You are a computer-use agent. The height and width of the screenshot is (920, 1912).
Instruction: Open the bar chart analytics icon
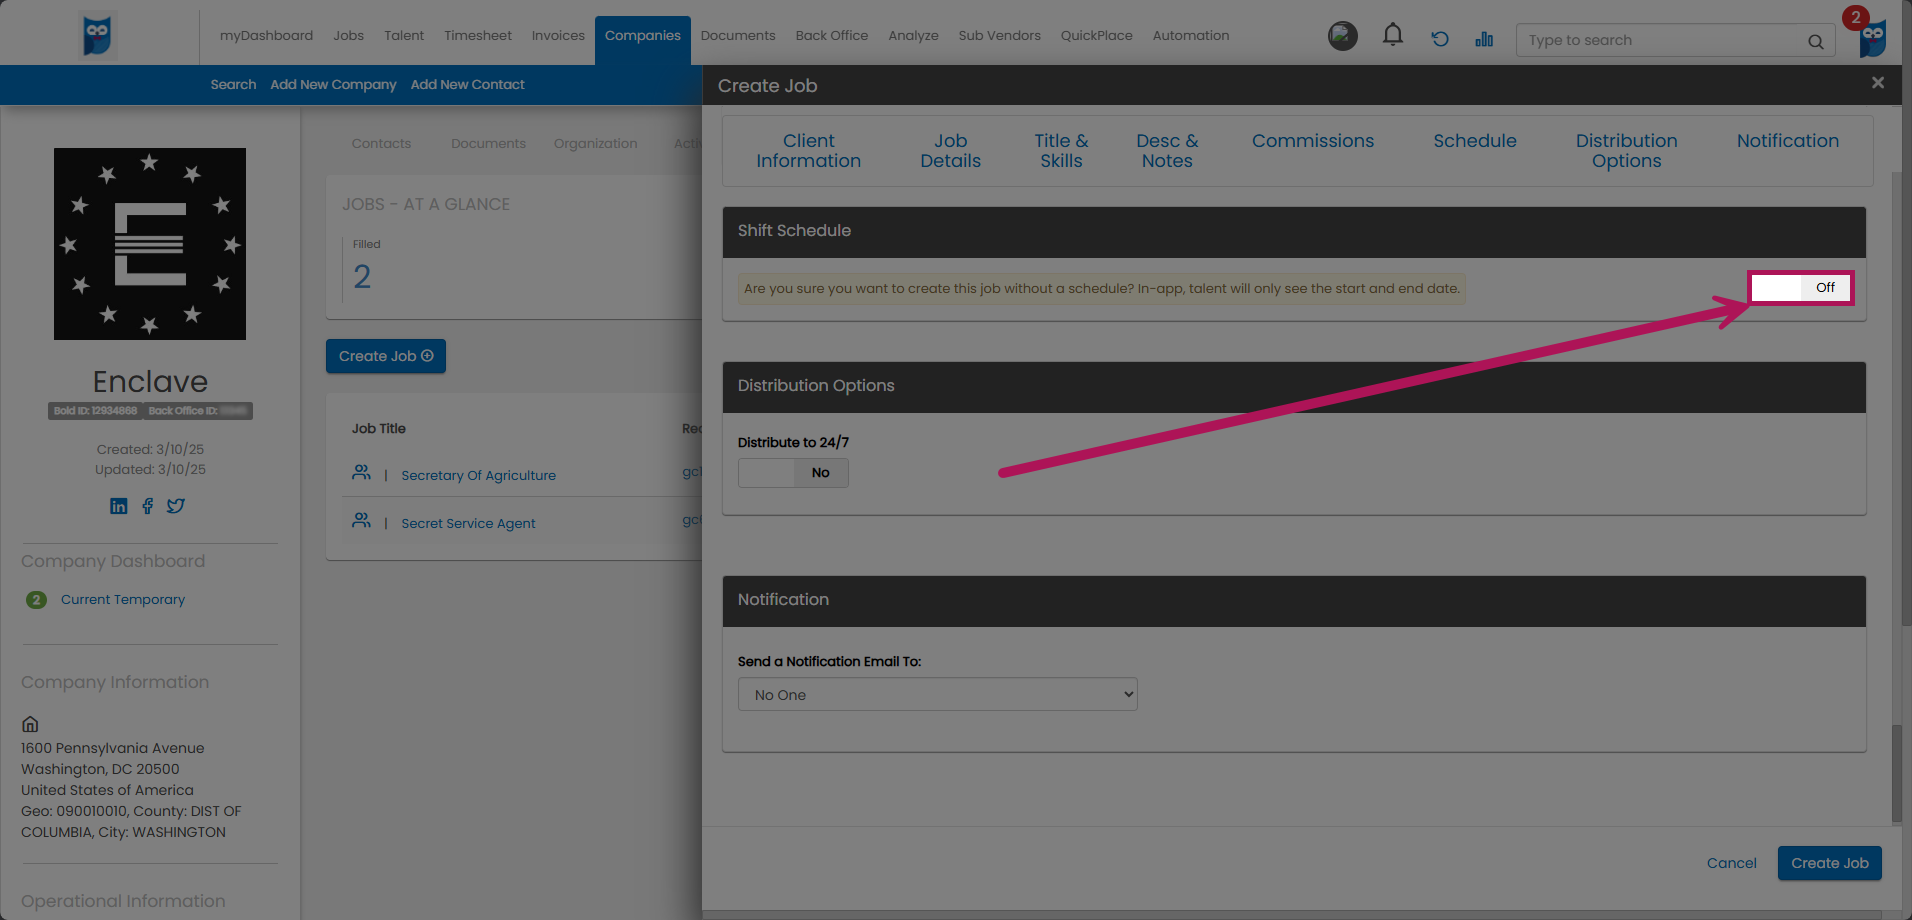coord(1484,39)
